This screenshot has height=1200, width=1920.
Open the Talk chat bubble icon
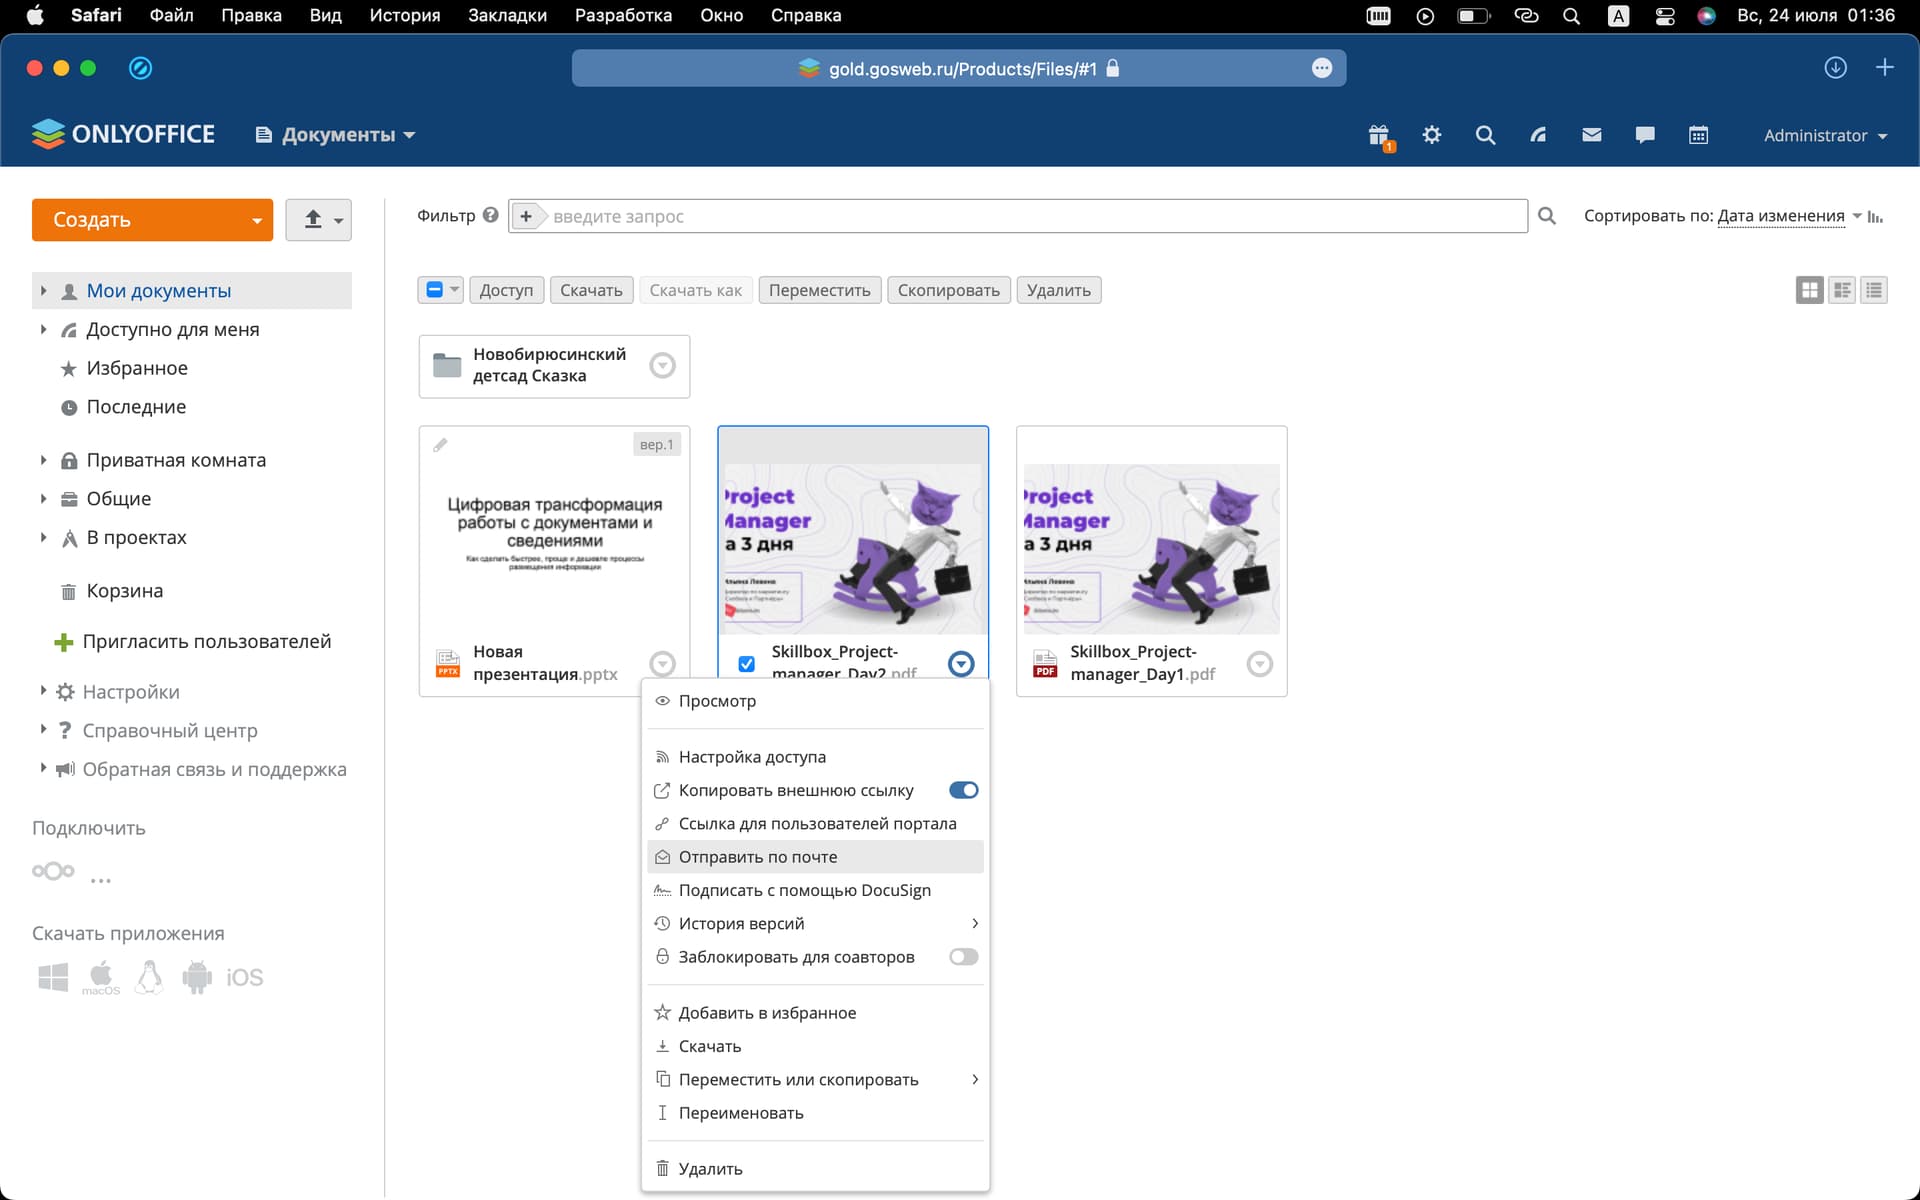coord(1645,135)
